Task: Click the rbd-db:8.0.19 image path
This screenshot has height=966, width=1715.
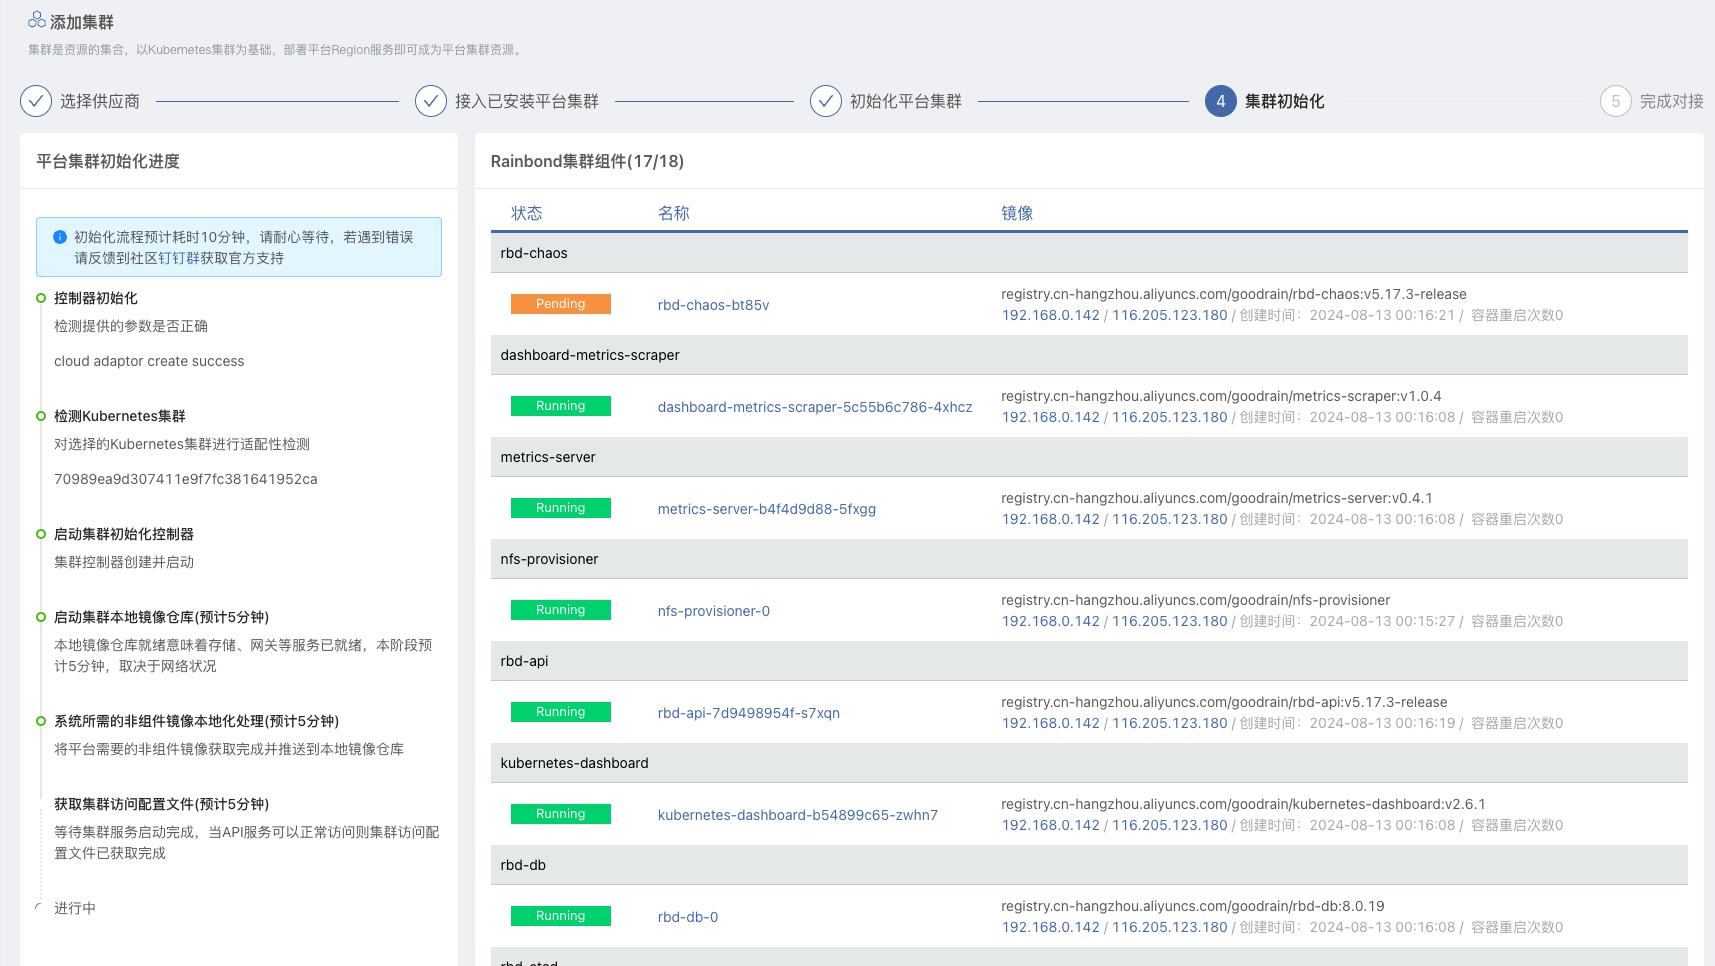Action: coord(1193,906)
